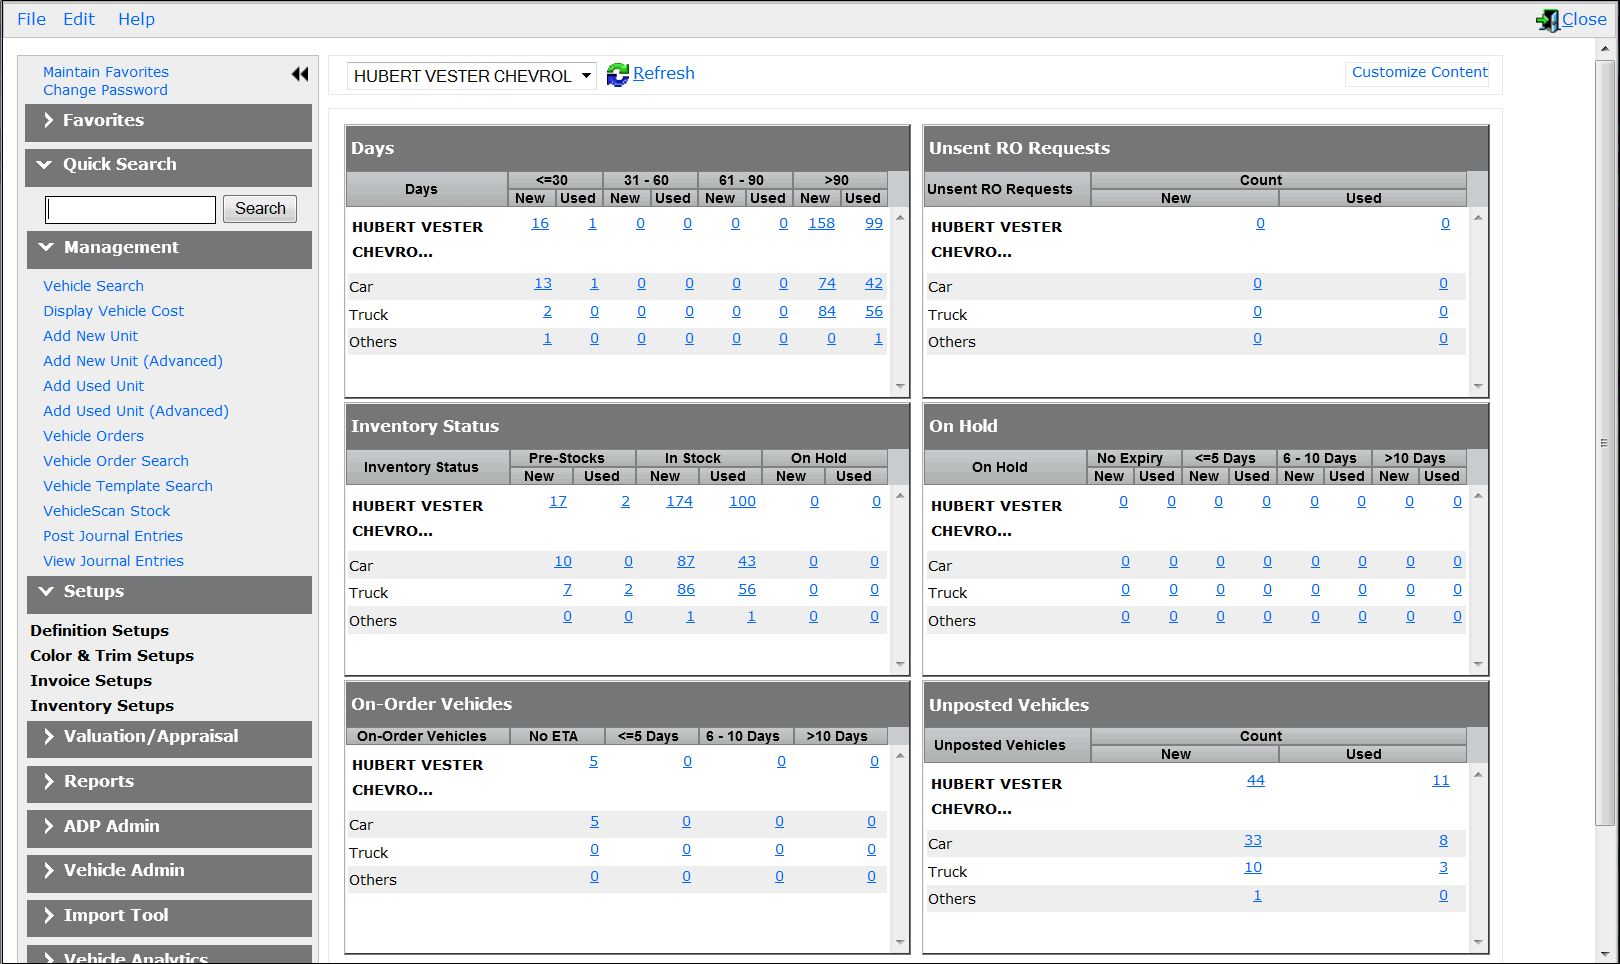The height and width of the screenshot is (964, 1620).
Task: Click the Close door icon
Action: point(1548,20)
